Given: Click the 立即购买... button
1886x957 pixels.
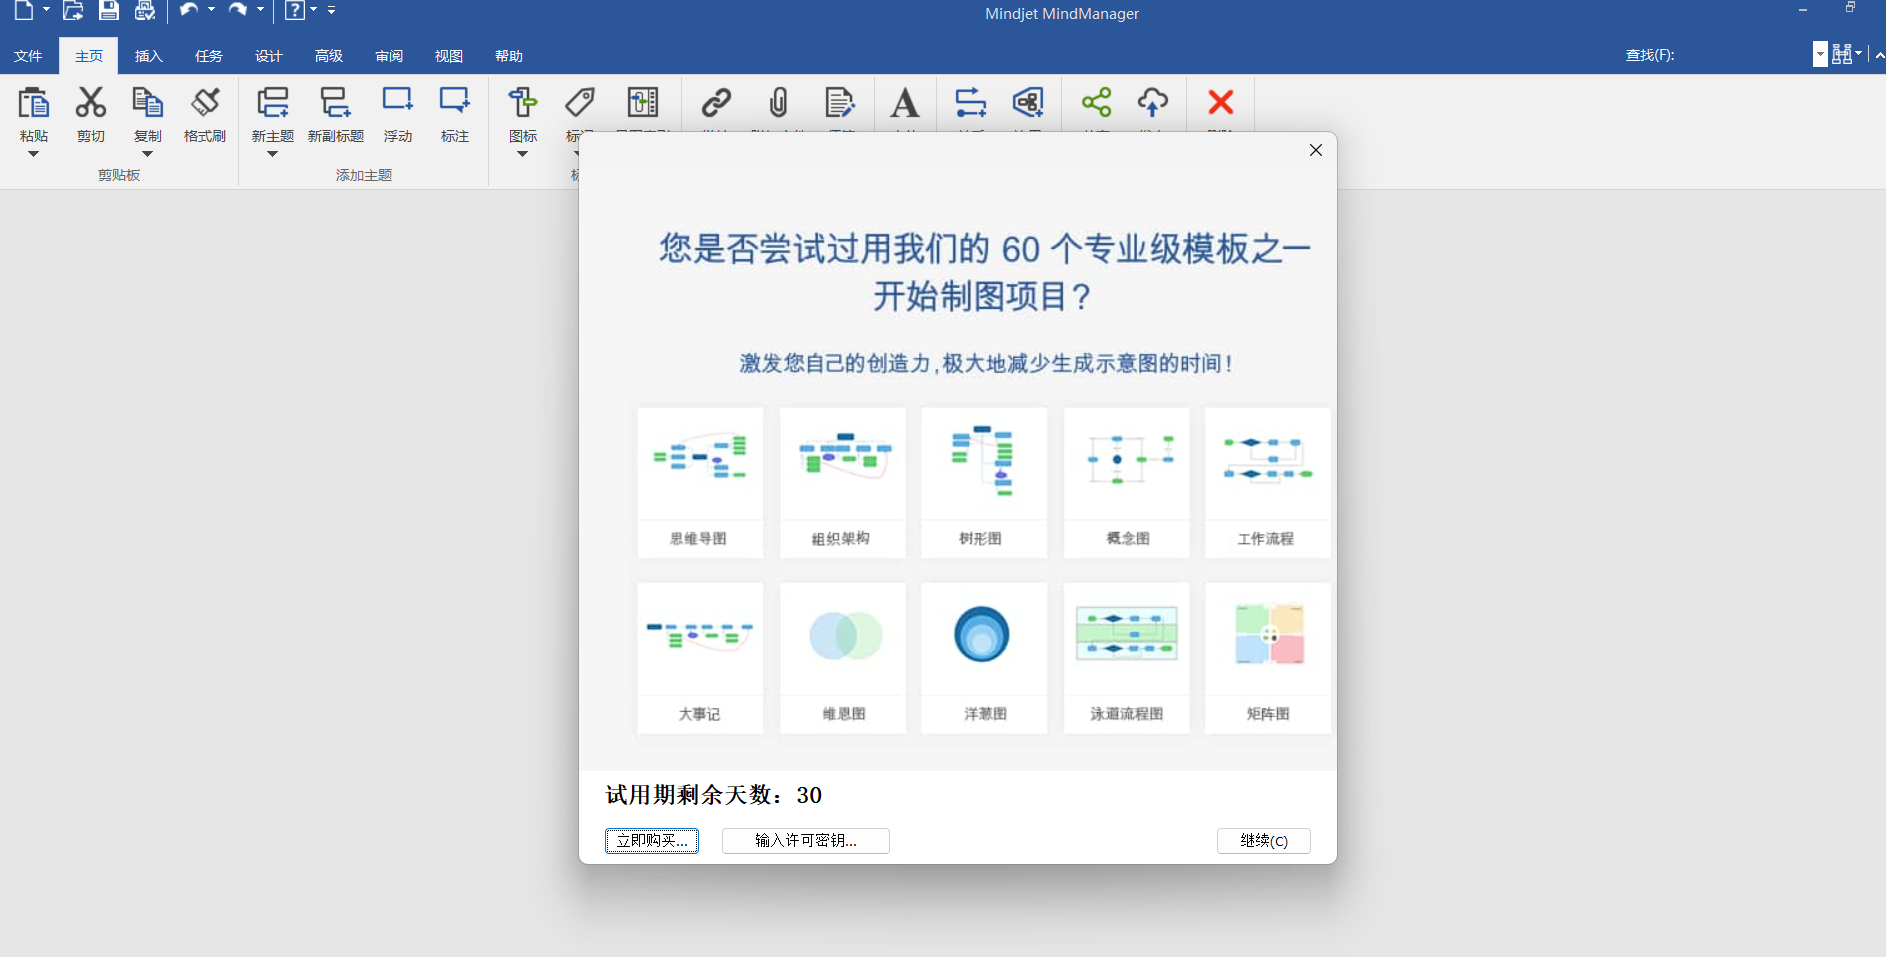Looking at the screenshot, I should coord(652,841).
